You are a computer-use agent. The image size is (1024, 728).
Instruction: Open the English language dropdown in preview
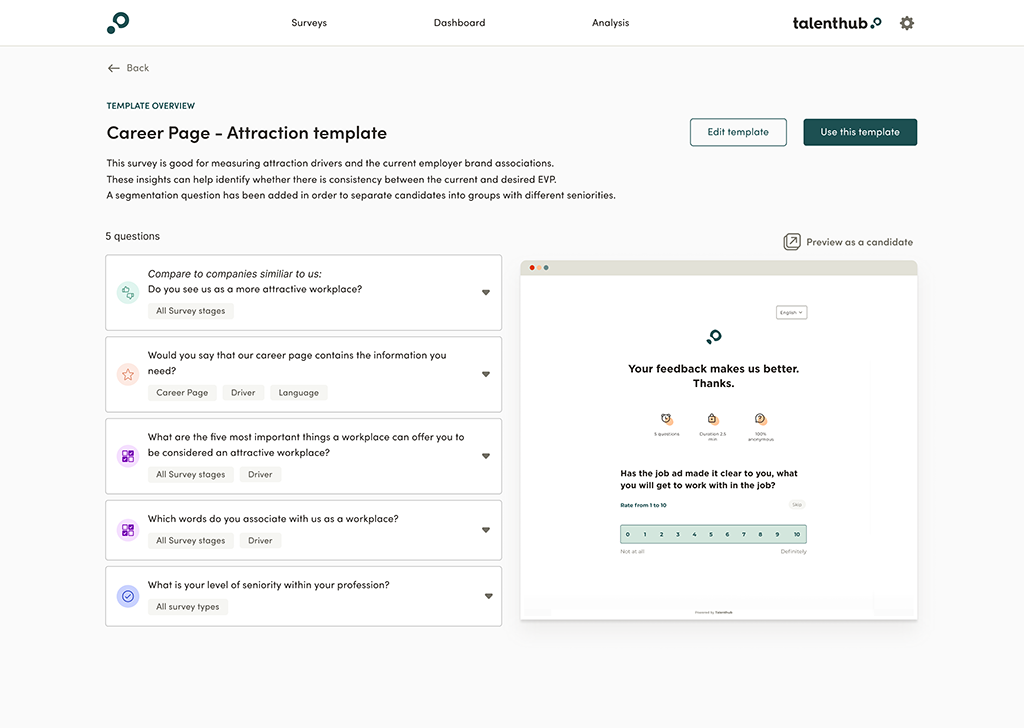tap(791, 312)
